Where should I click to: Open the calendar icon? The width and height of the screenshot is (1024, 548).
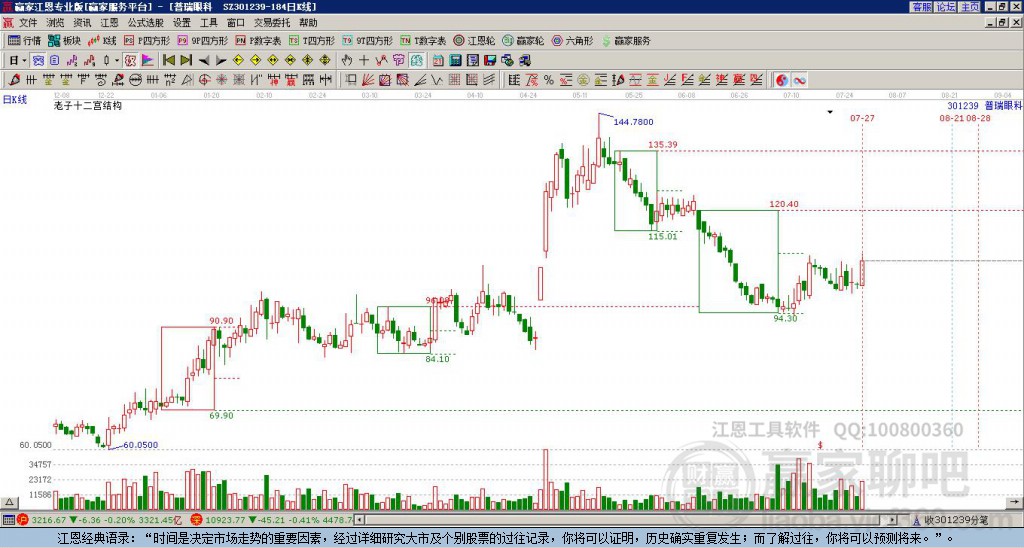coord(438,61)
